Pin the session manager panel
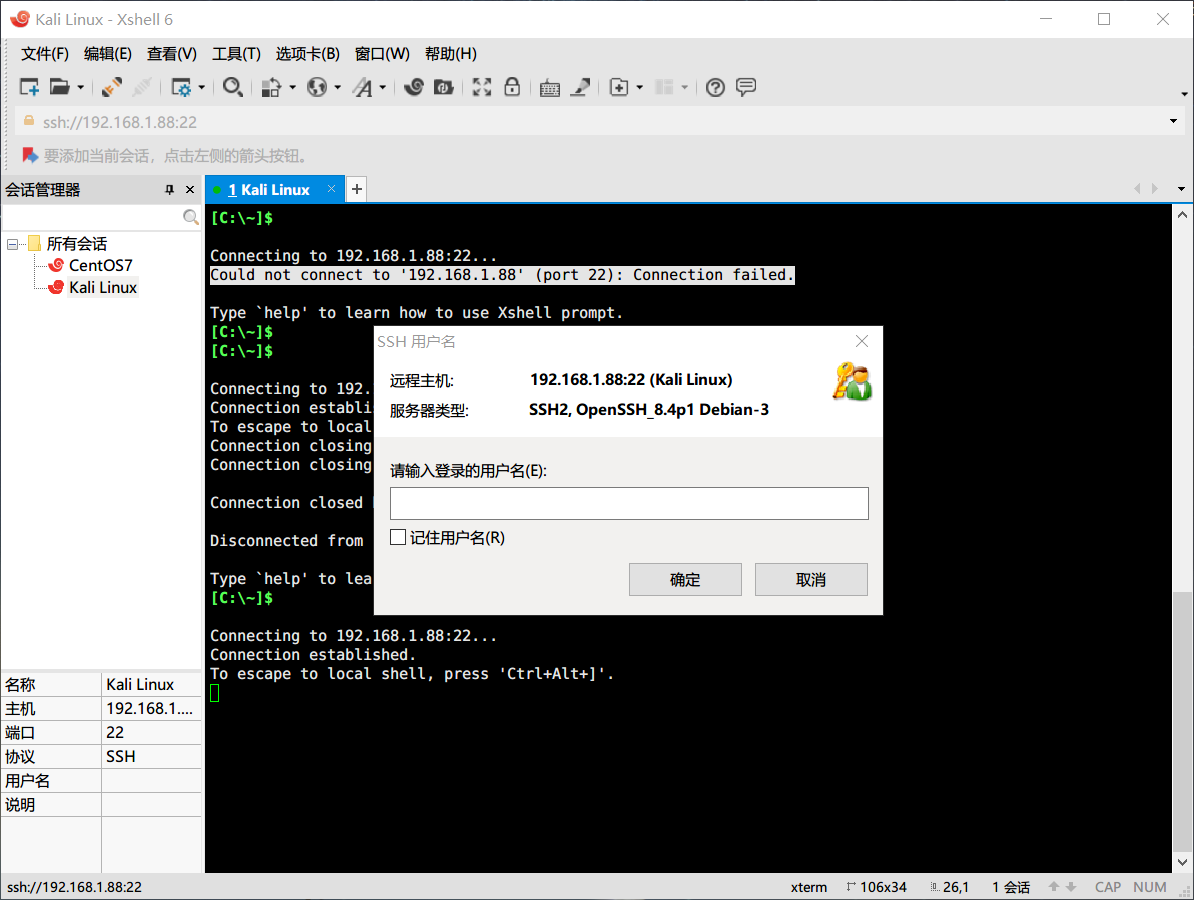The height and width of the screenshot is (900, 1194). [x=169, y=189]
